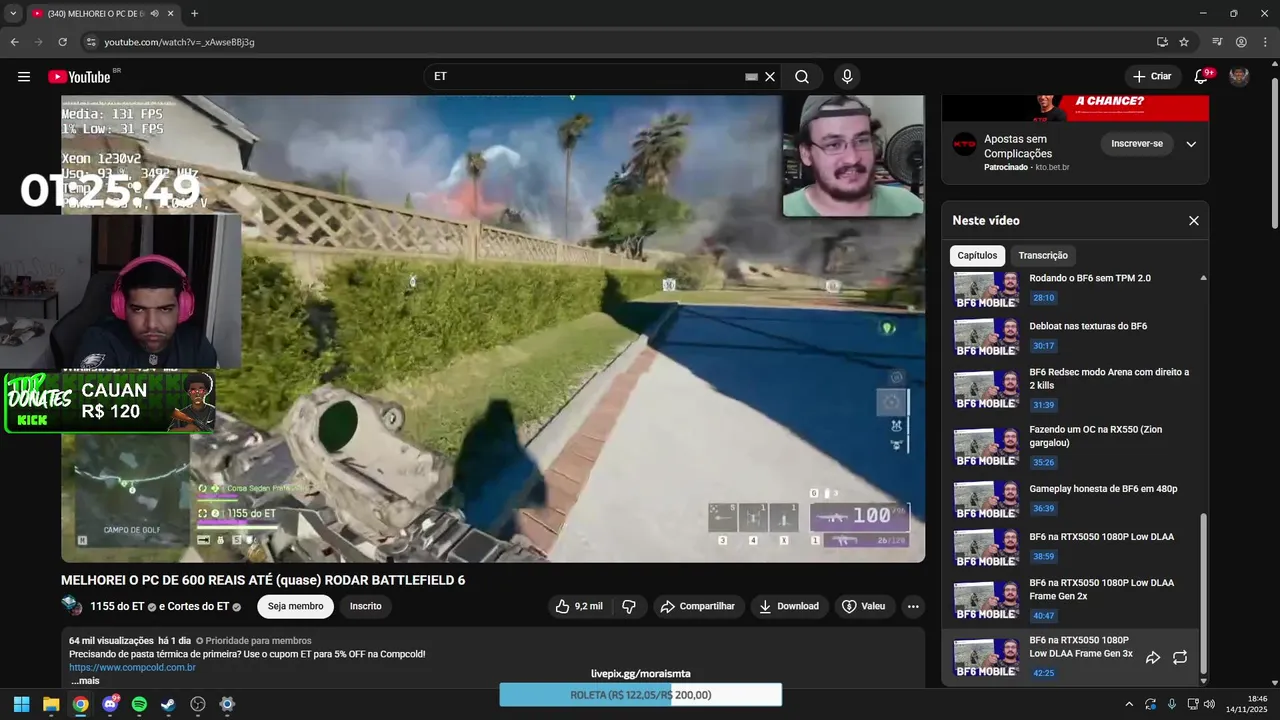The height and width of the screenshot is (720, 1280).
Task: Open YouTube notifications bell
Action: (x=1202, y=77)
